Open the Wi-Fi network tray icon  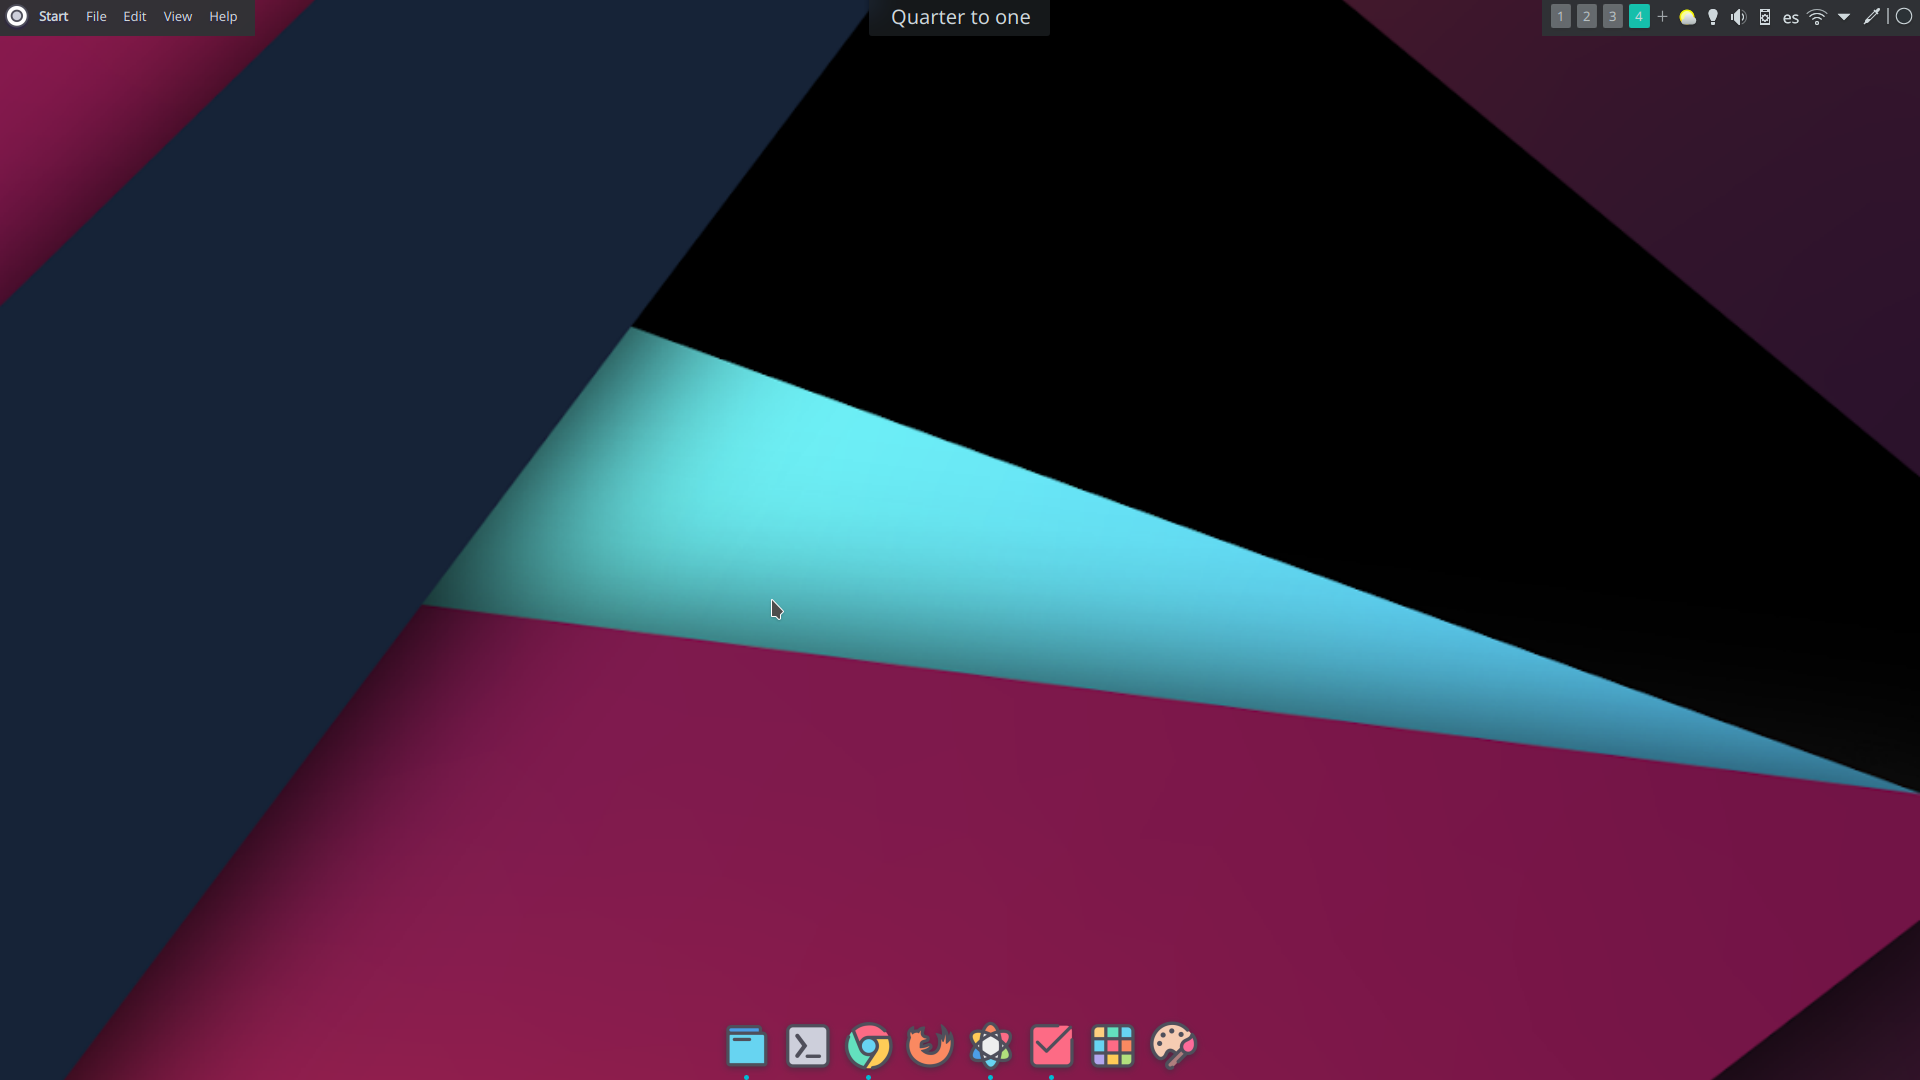(1817, 17)
